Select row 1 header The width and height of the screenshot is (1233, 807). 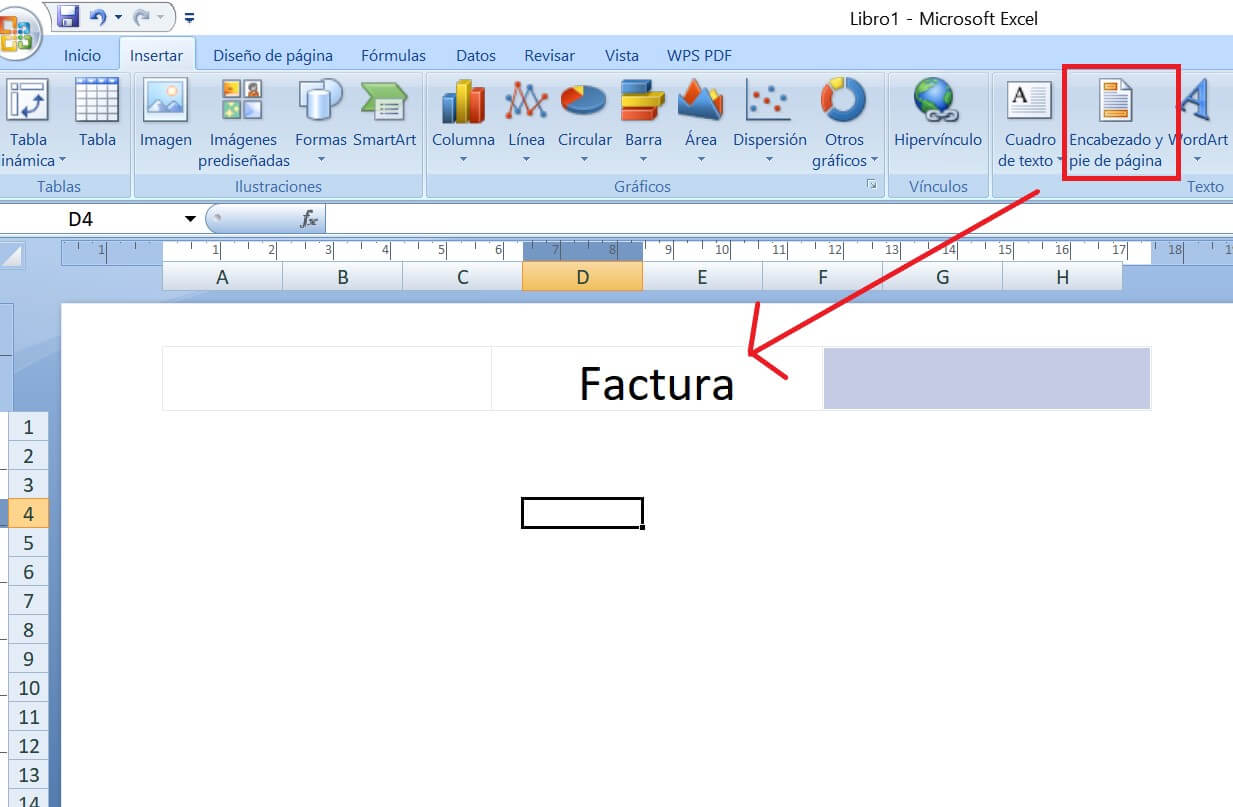pos(28,427)
